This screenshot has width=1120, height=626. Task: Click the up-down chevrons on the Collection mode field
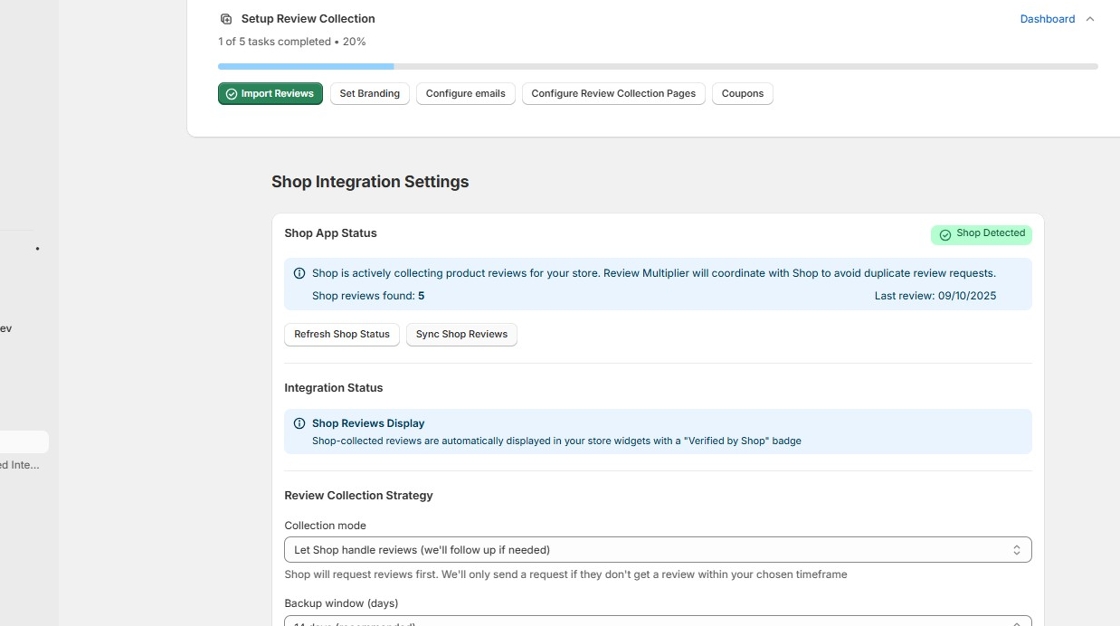point(1016,549)
